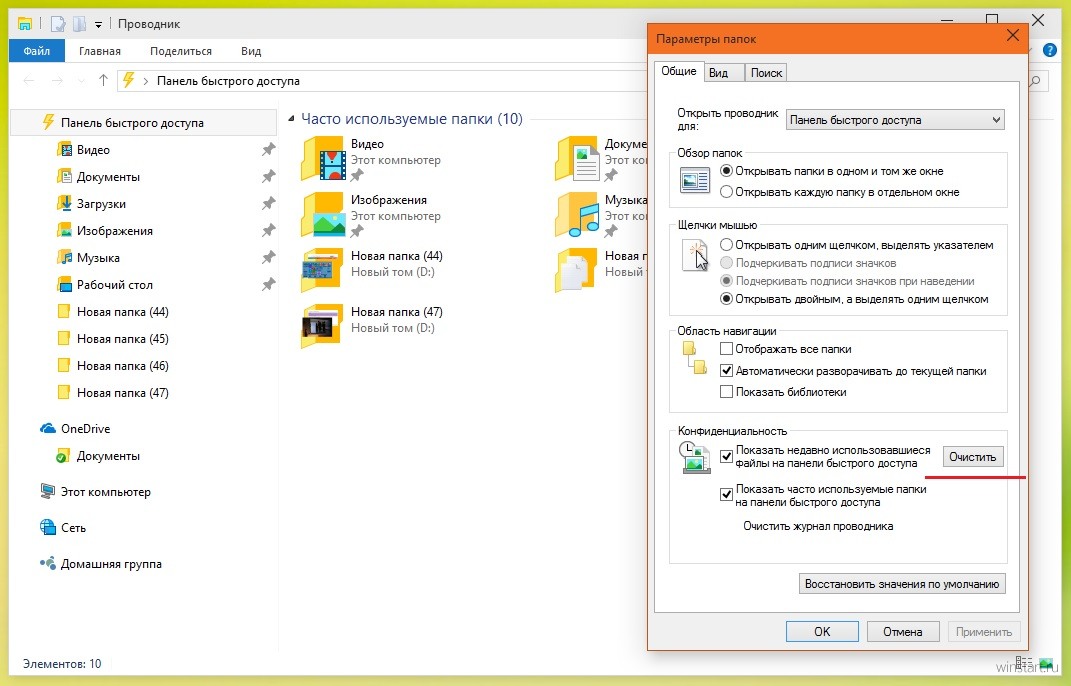Select double-click to open radio option
Viewport: 1071px width, 686px height.
tap(727, 299)
